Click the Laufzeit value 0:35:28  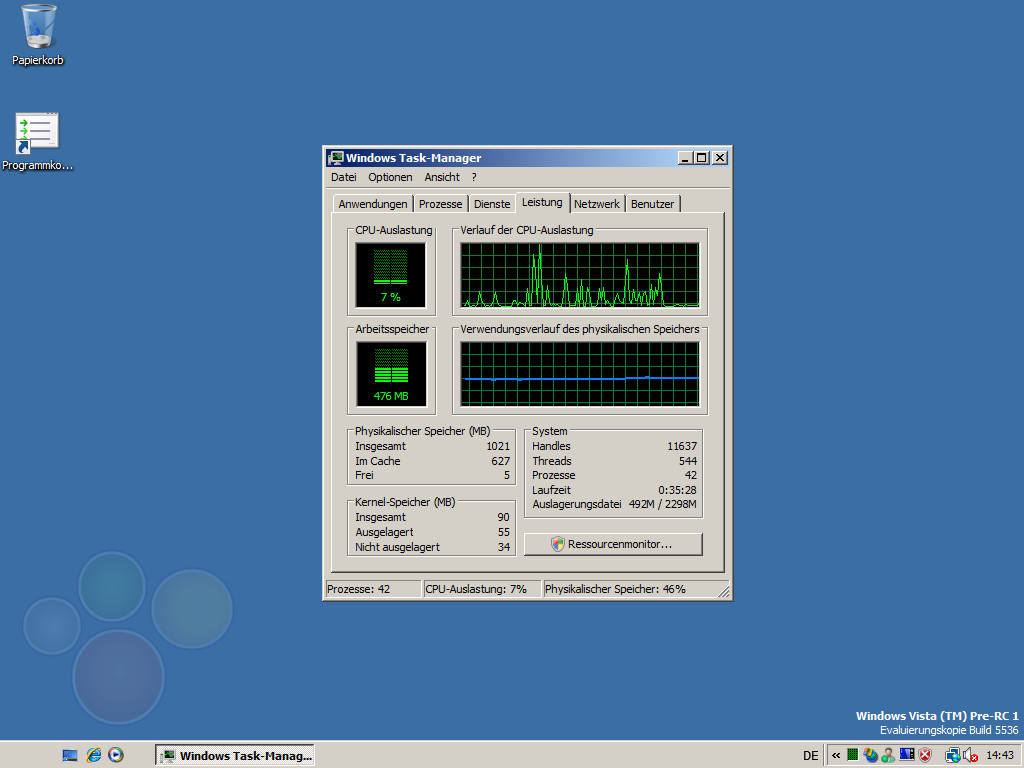pyautogui.click(x=677, y=490)
